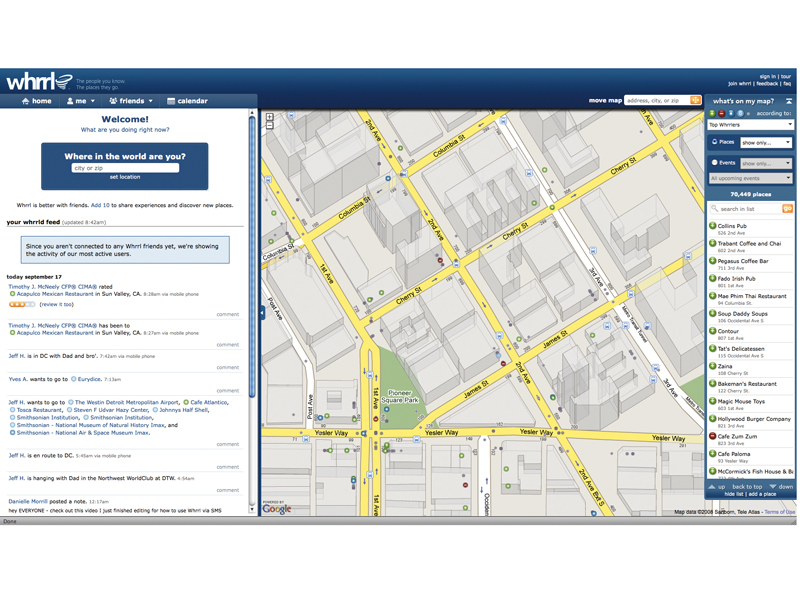Click the green icon beside Cafe Paloma
This screenshot has height=600, width=800.
click(x=712, y=454)
